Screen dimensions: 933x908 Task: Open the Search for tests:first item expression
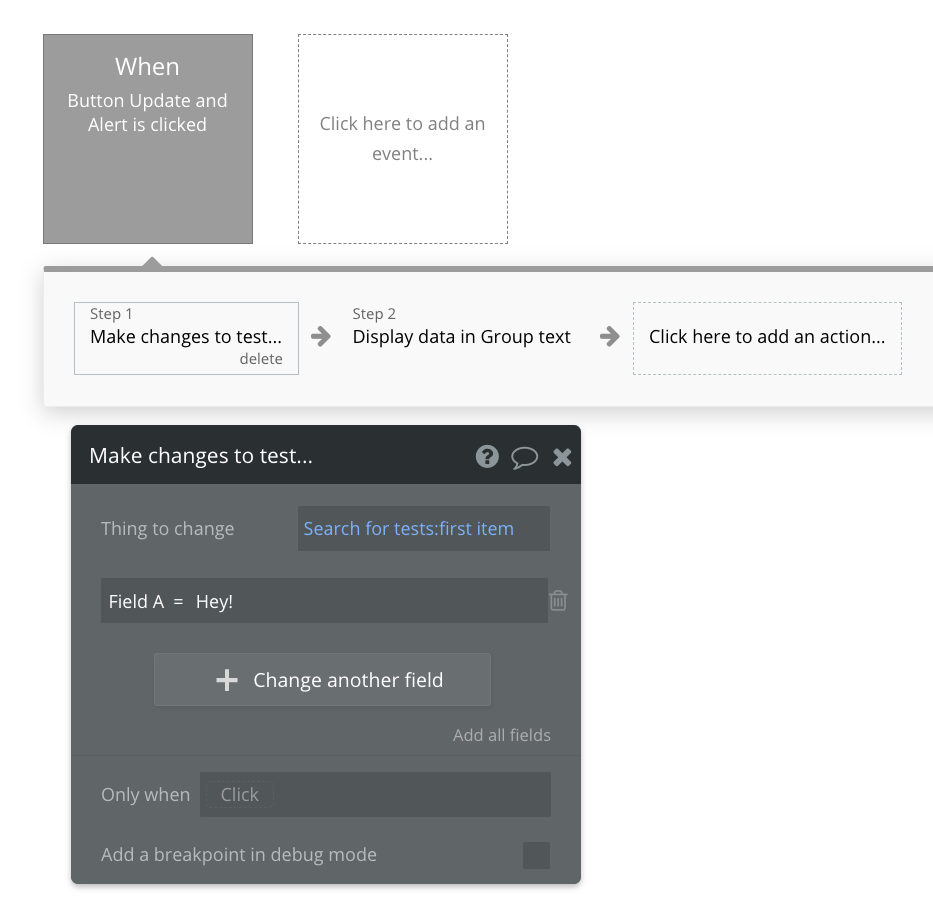(x=409, y=529)
